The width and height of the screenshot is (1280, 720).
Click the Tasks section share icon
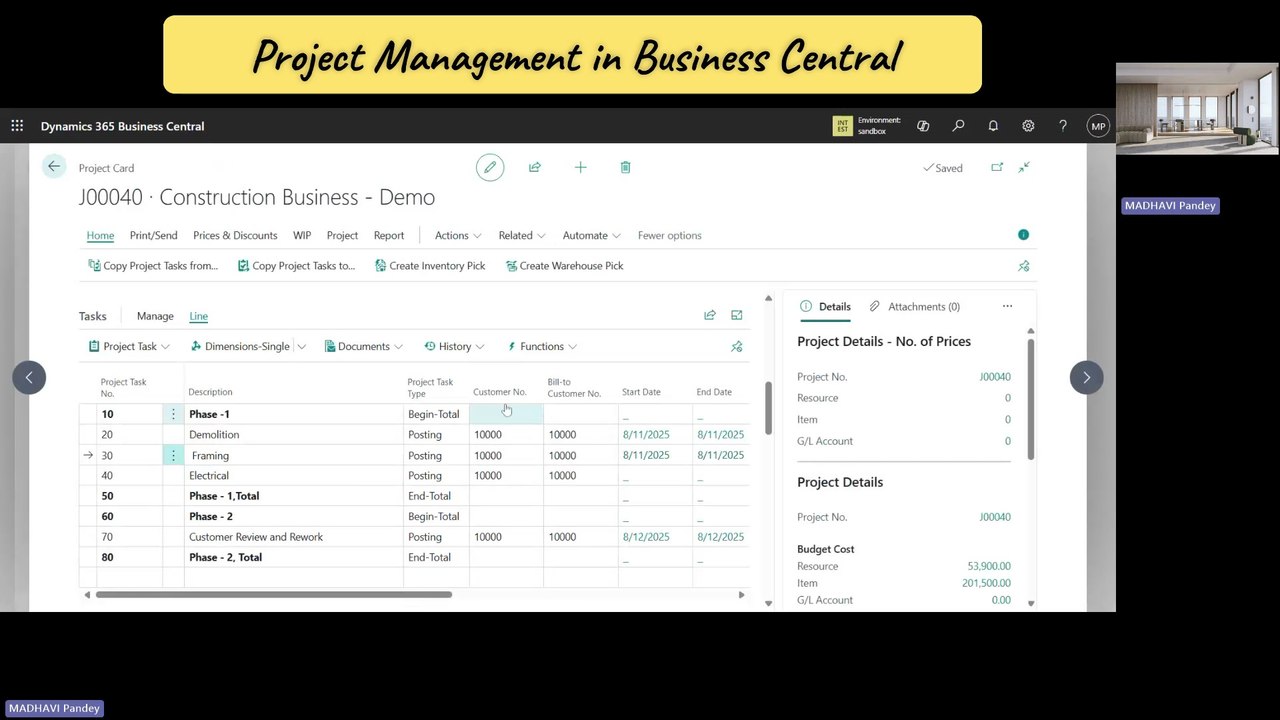[710, 315]
